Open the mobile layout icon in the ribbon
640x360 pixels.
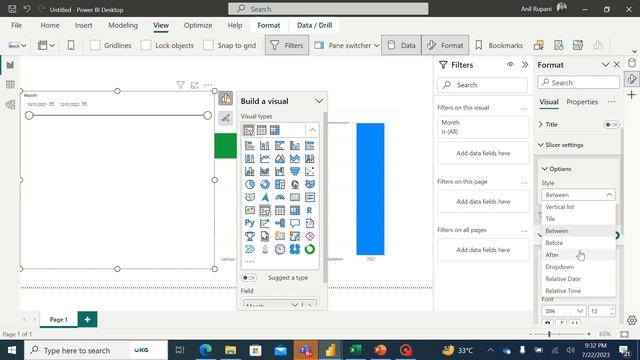coord(71,45)
